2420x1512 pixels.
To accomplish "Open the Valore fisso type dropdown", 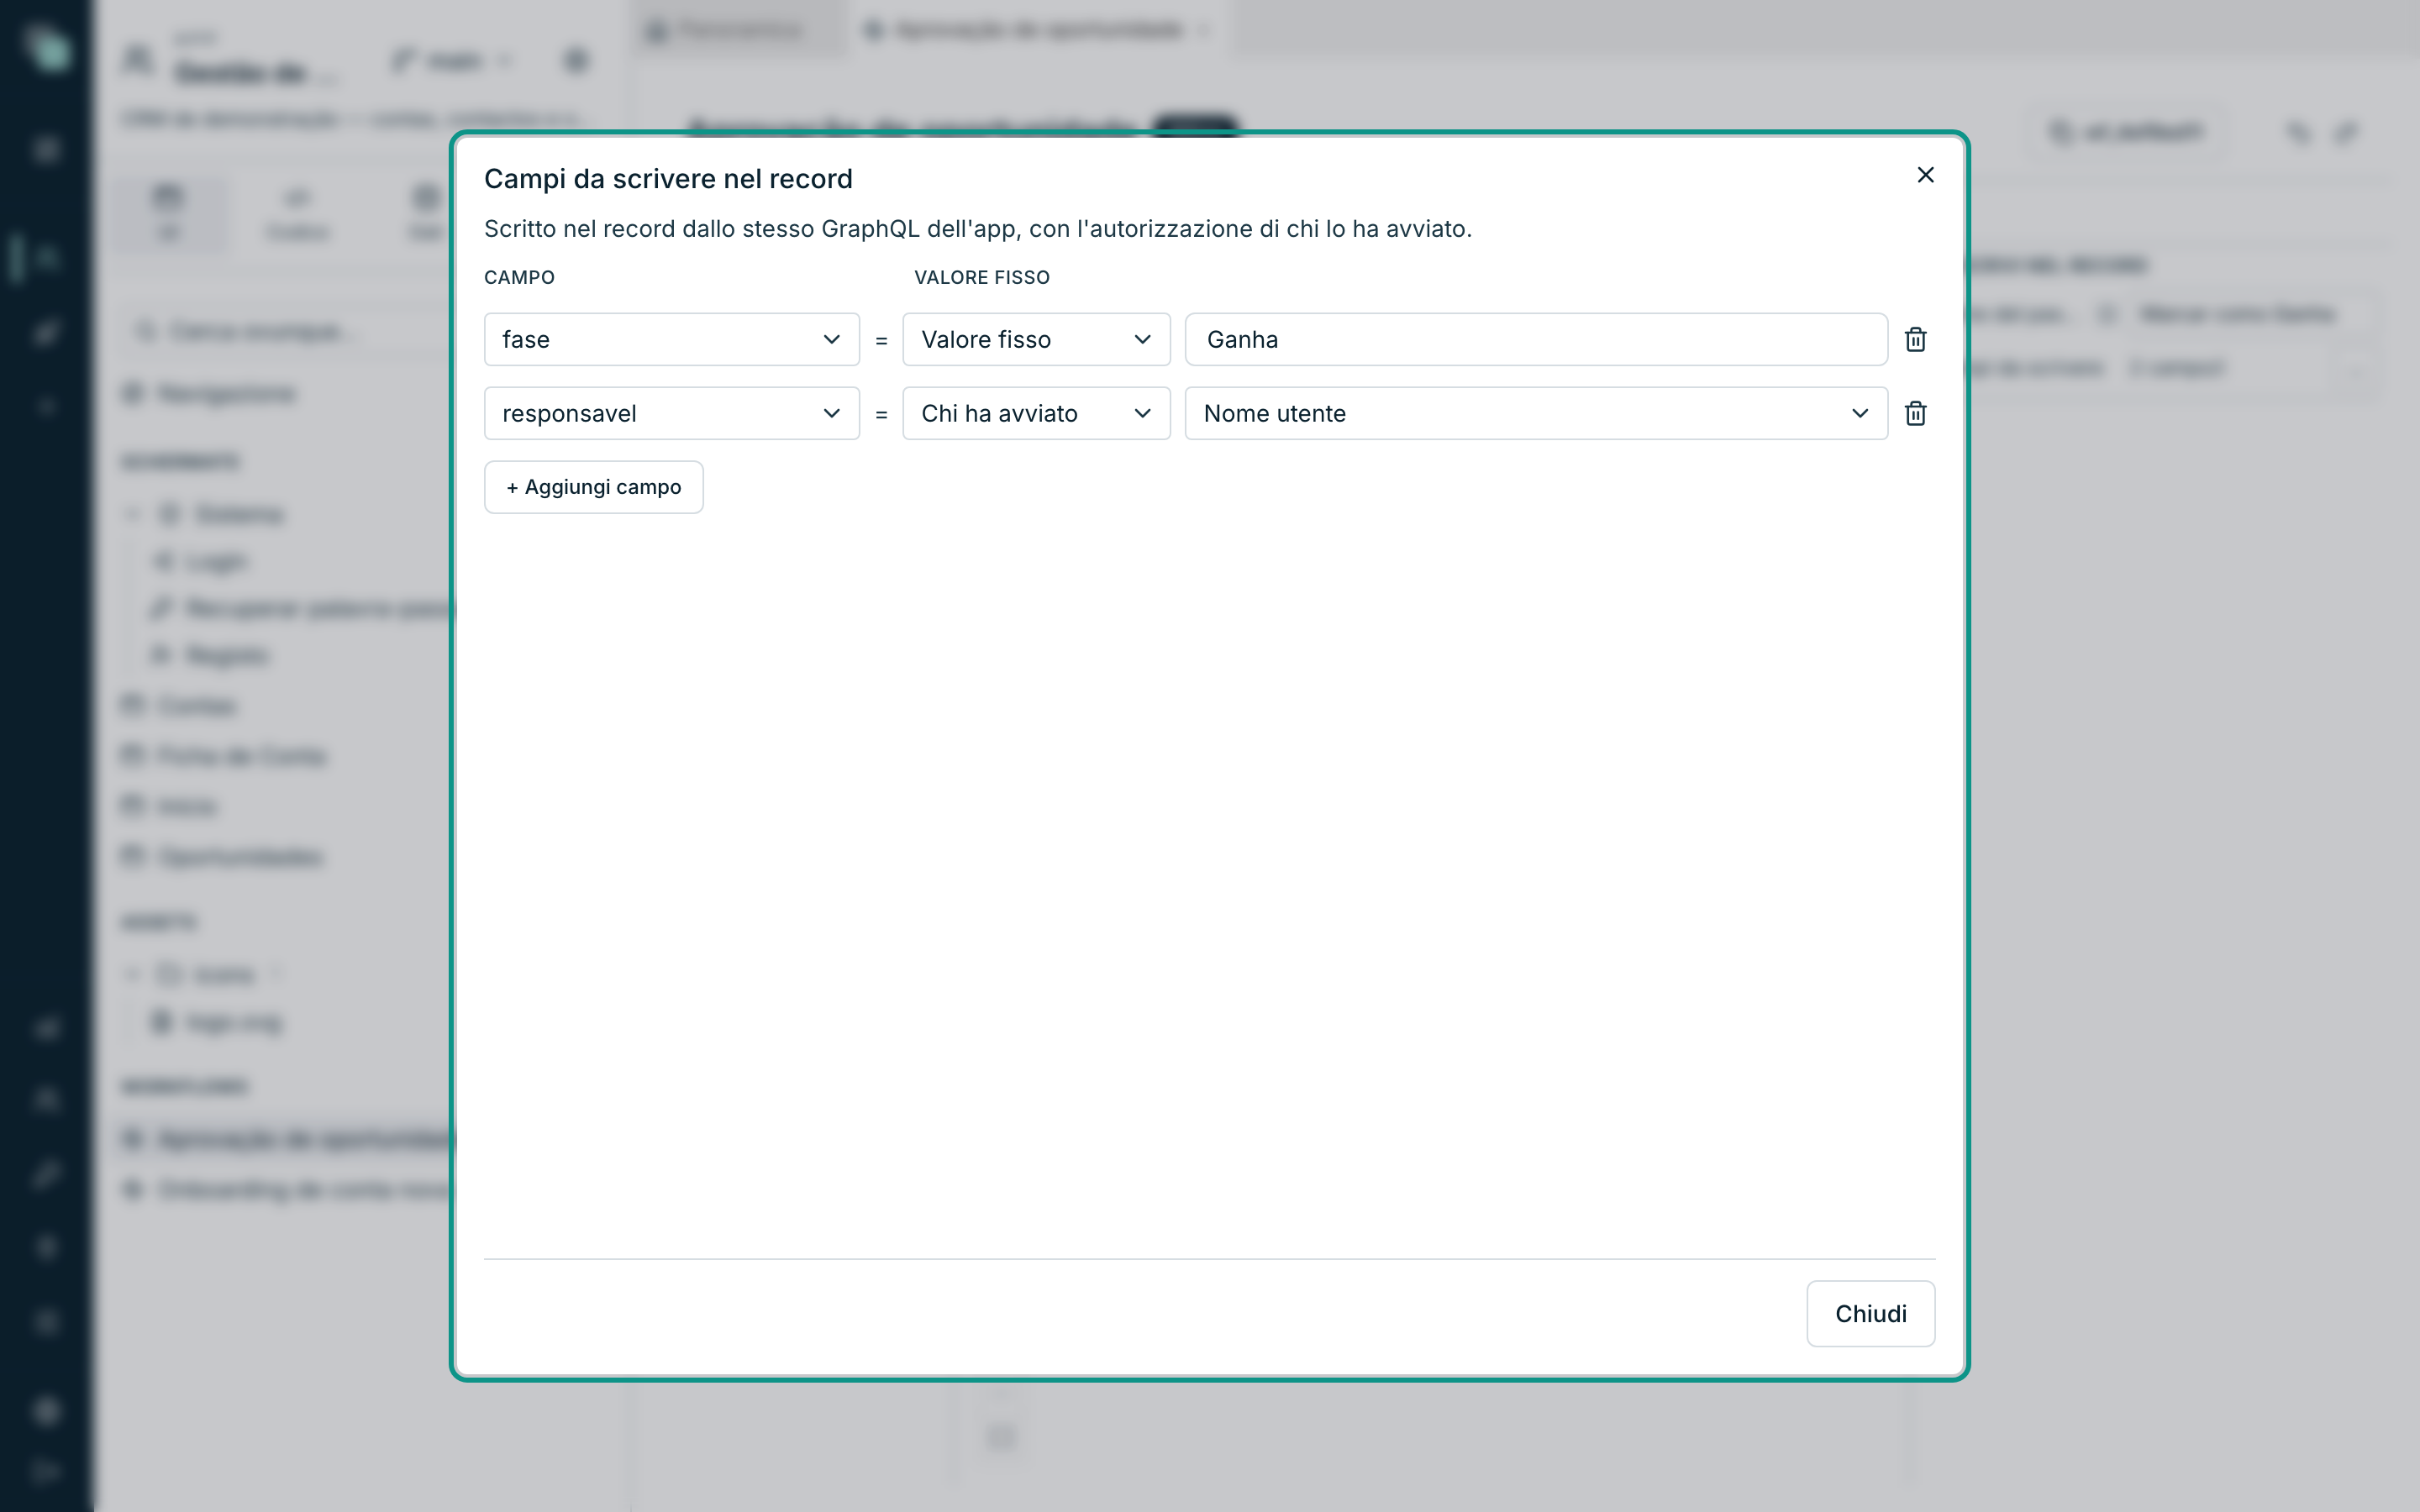I will (x=1036, y=339).
